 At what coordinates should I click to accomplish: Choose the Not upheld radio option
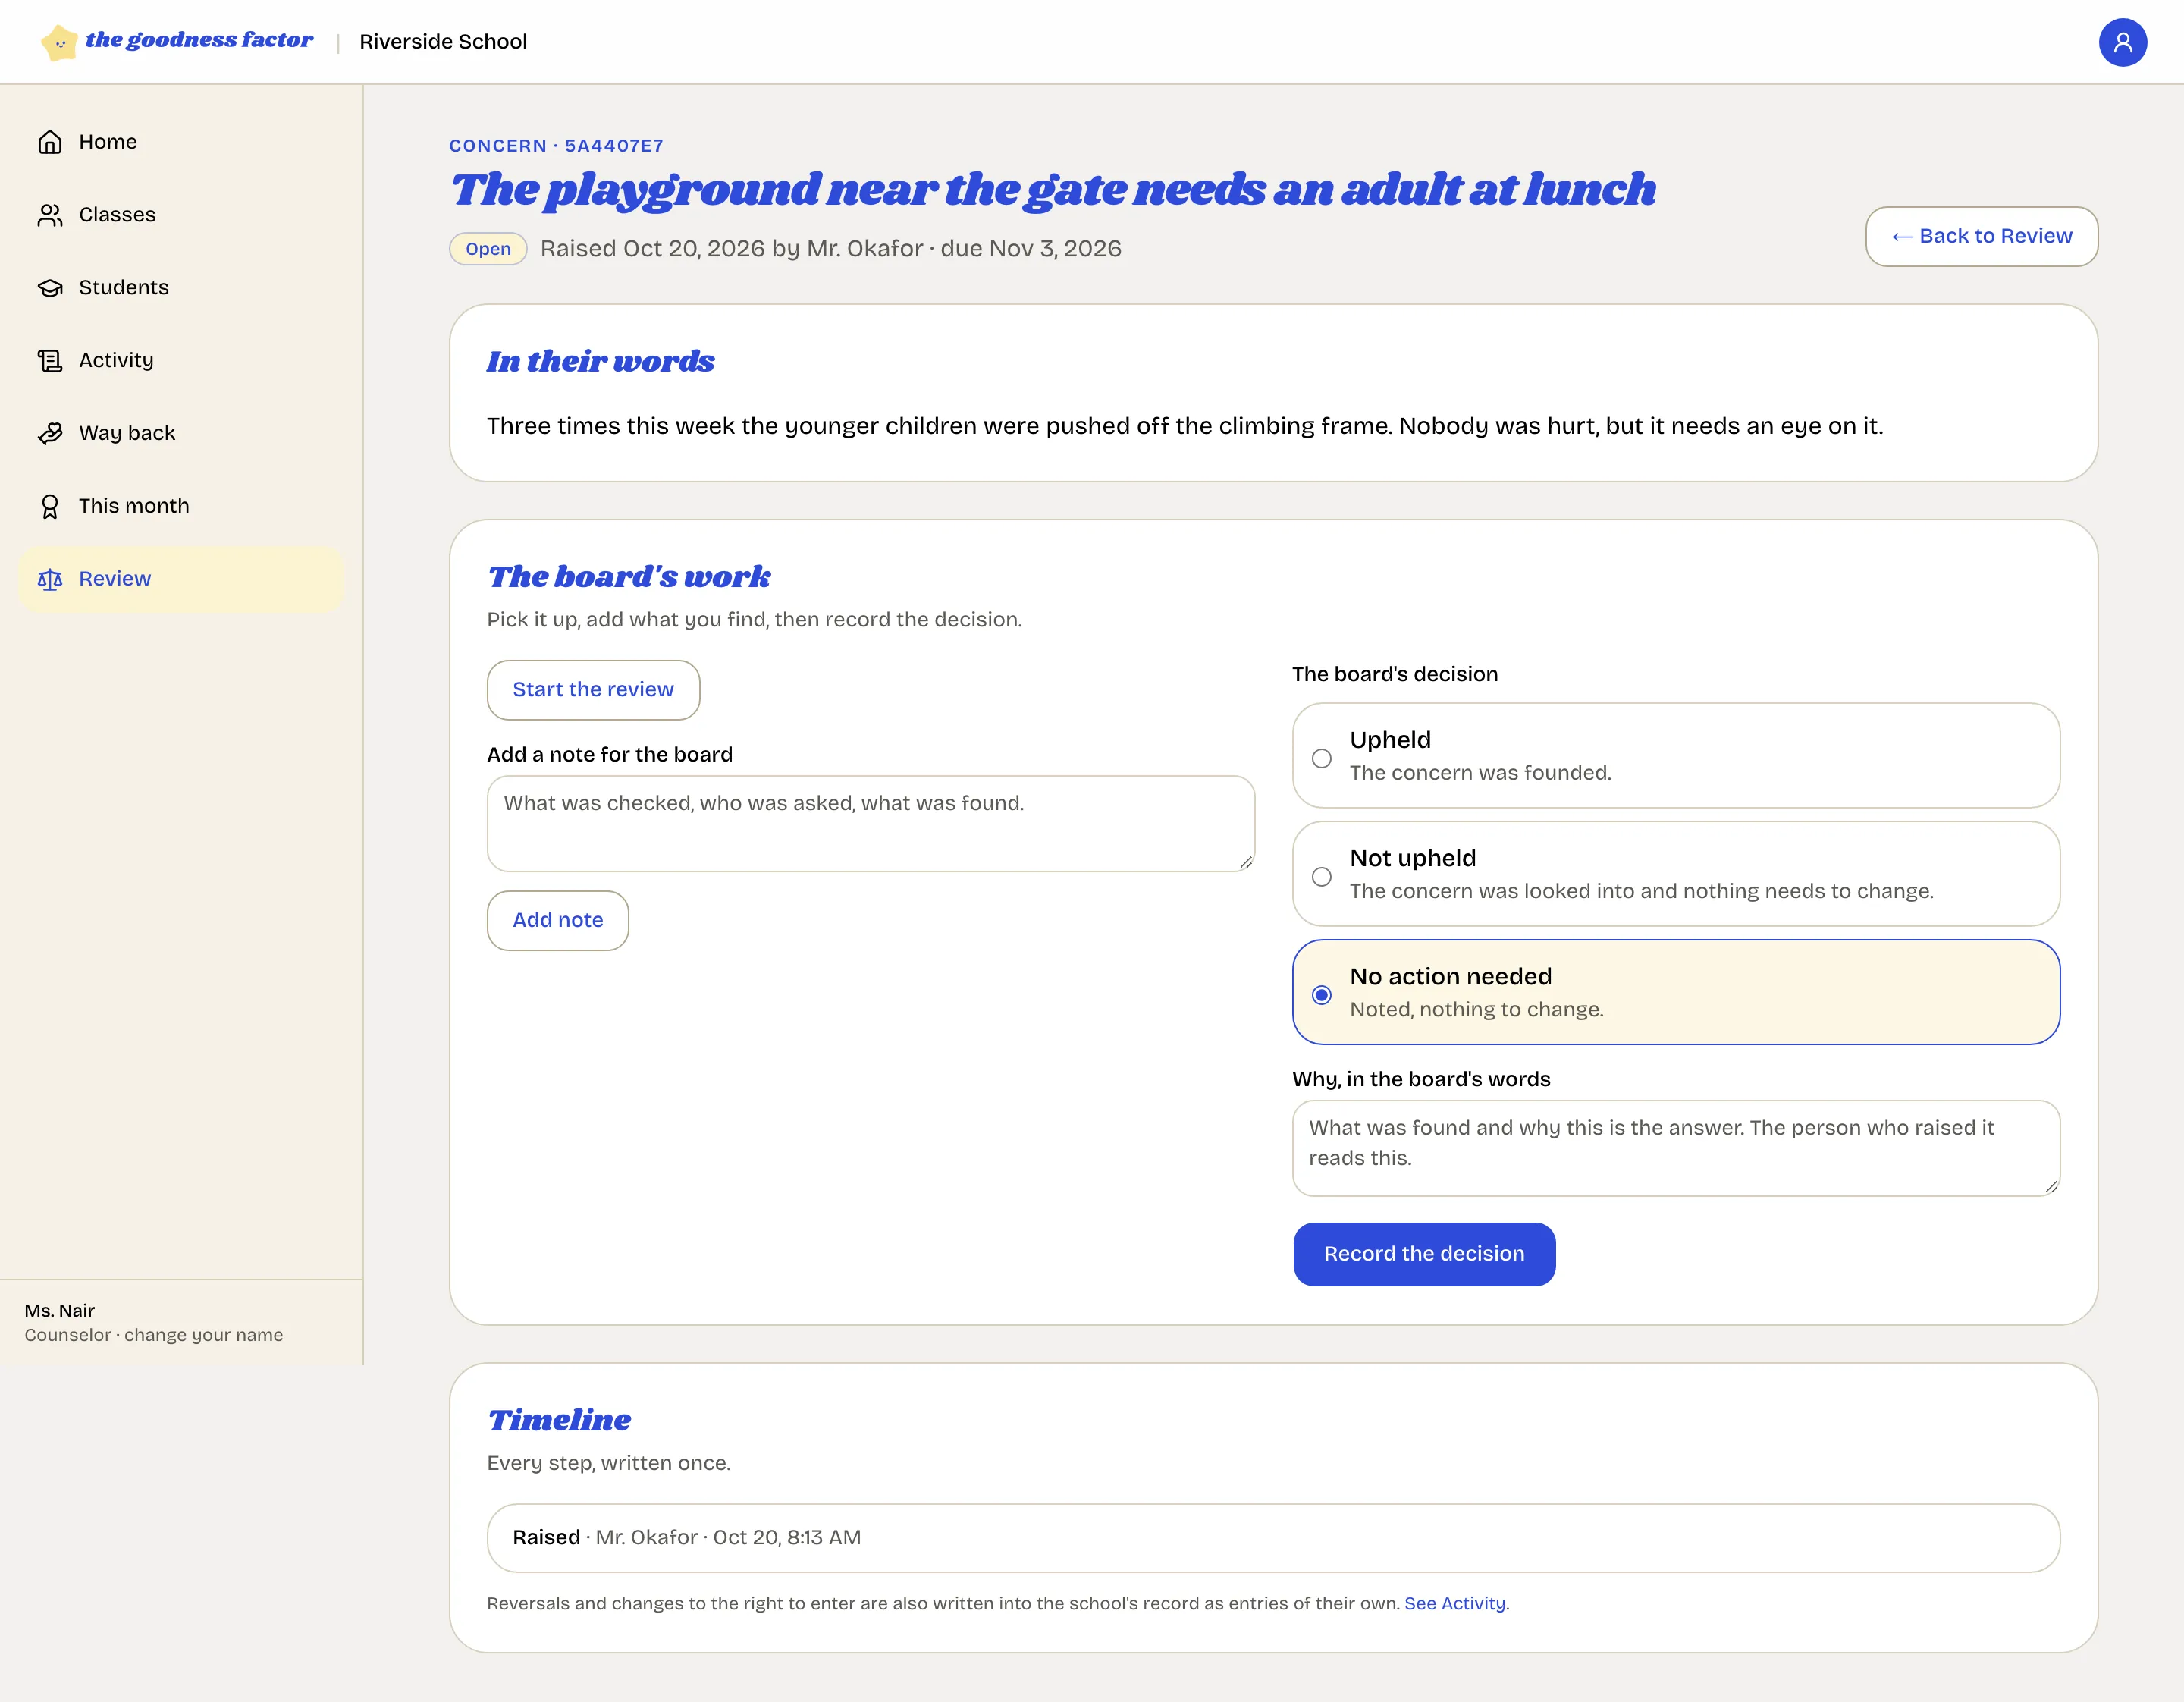(x=1321, y=876)
